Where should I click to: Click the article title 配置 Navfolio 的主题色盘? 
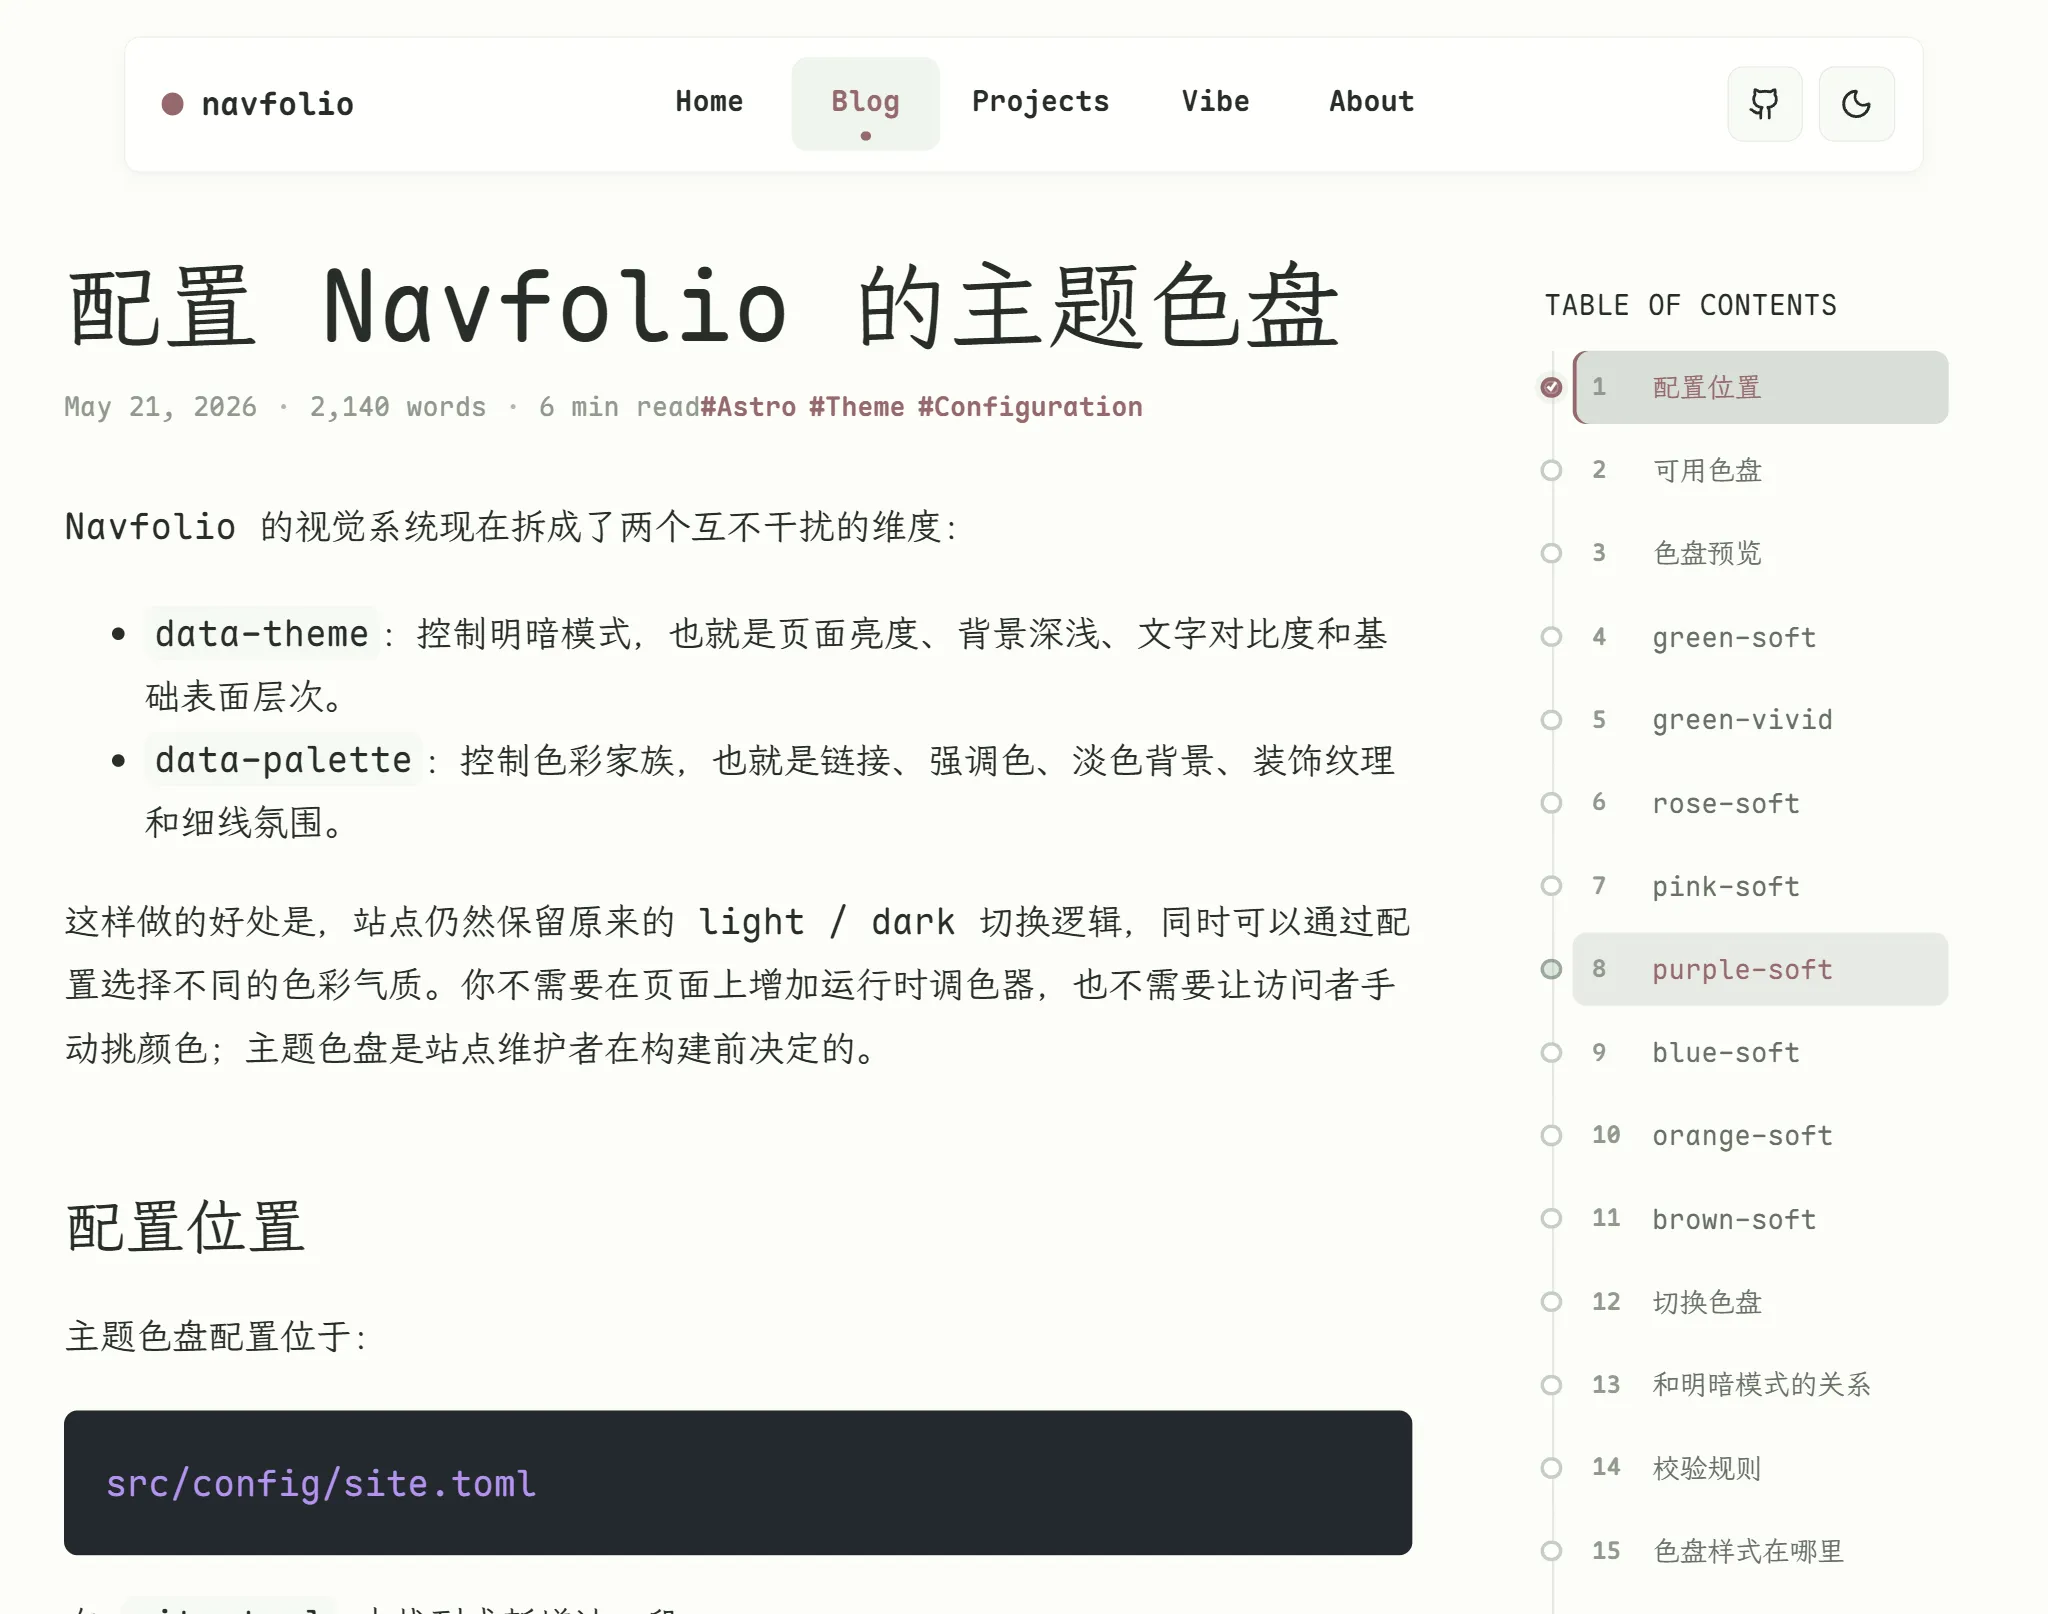(703, 306)
